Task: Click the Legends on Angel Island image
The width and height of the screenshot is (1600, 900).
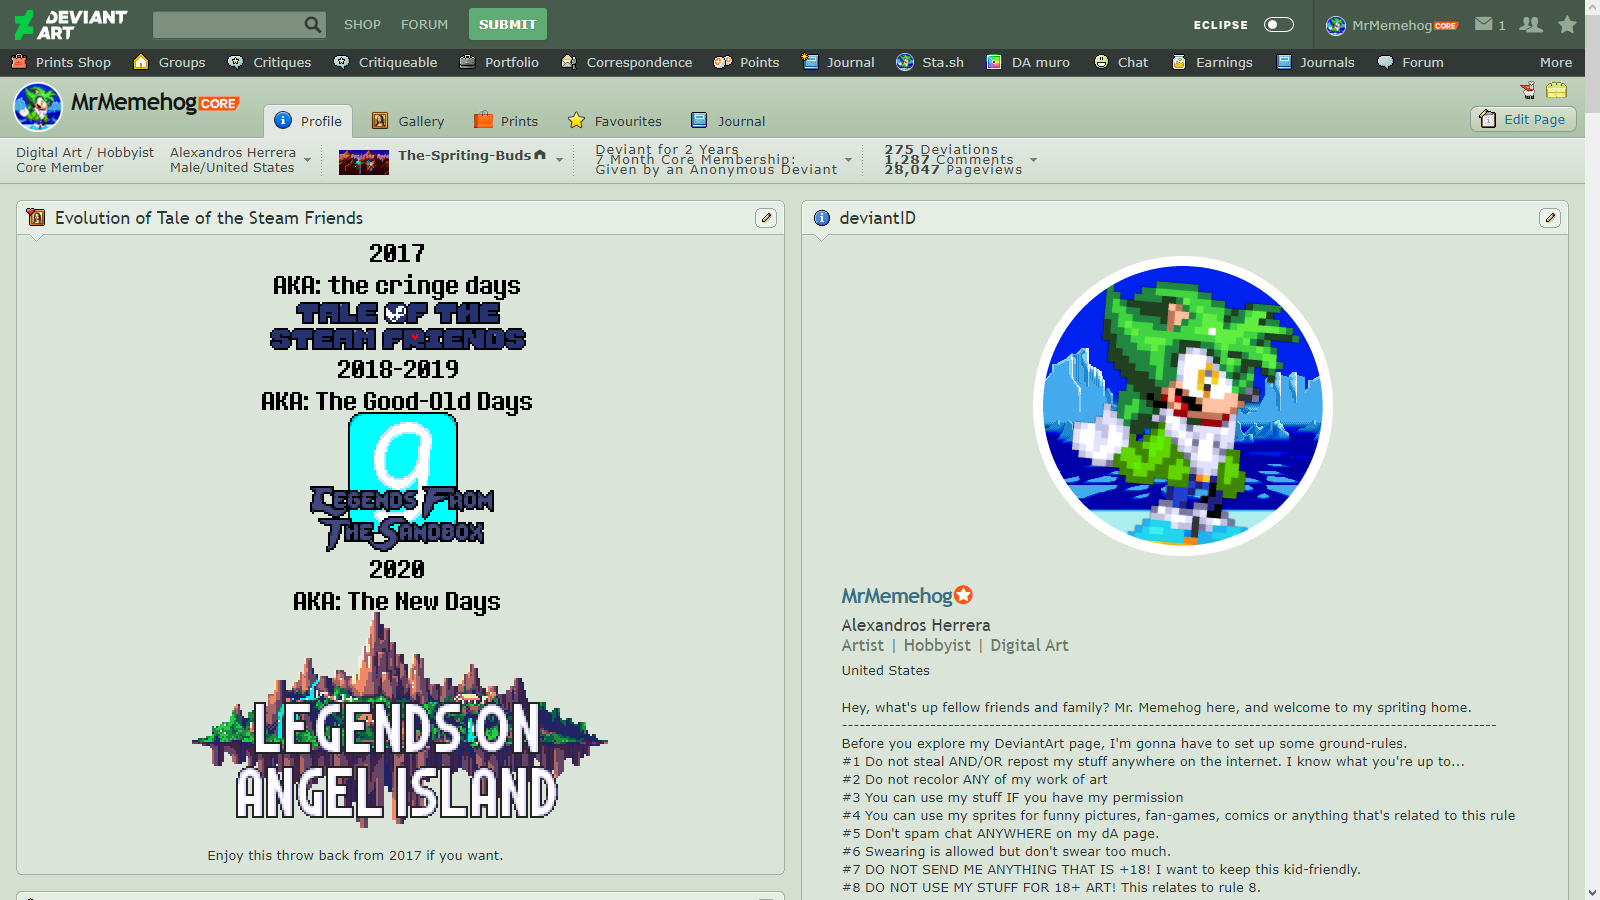Action: (398, 720)
